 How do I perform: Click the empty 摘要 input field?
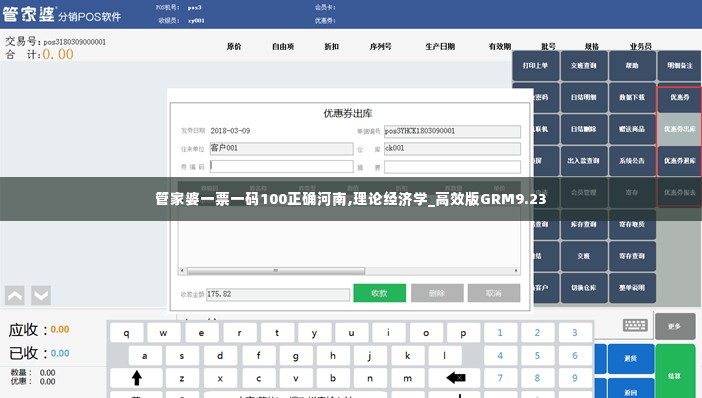point(452,167)
